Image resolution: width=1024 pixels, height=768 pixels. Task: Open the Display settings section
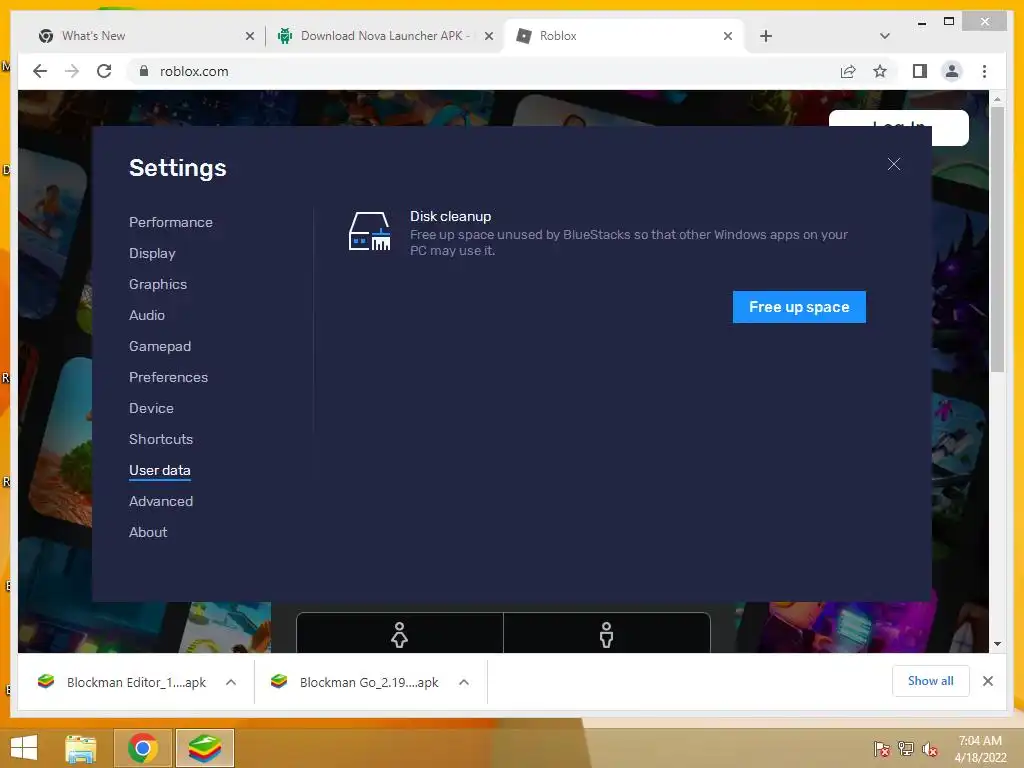click(x=152, y=253)
